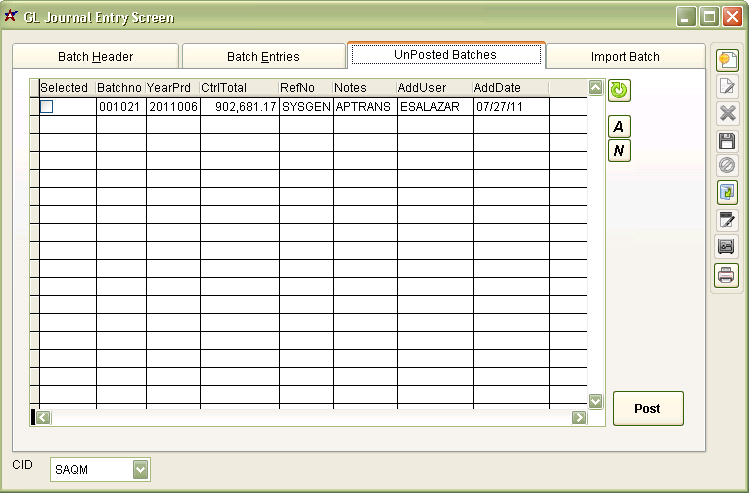Click the Edit document pencil icon

[727, 87]
